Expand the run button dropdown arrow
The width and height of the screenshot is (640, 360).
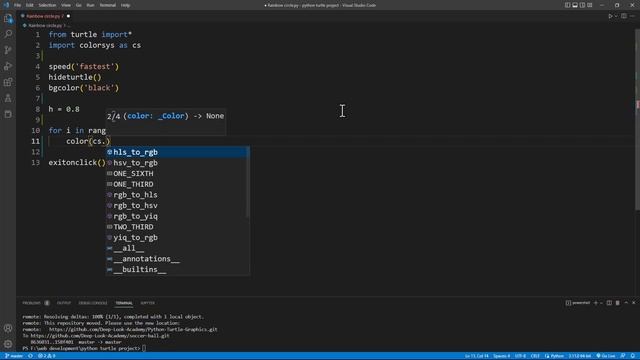[616, 16]
